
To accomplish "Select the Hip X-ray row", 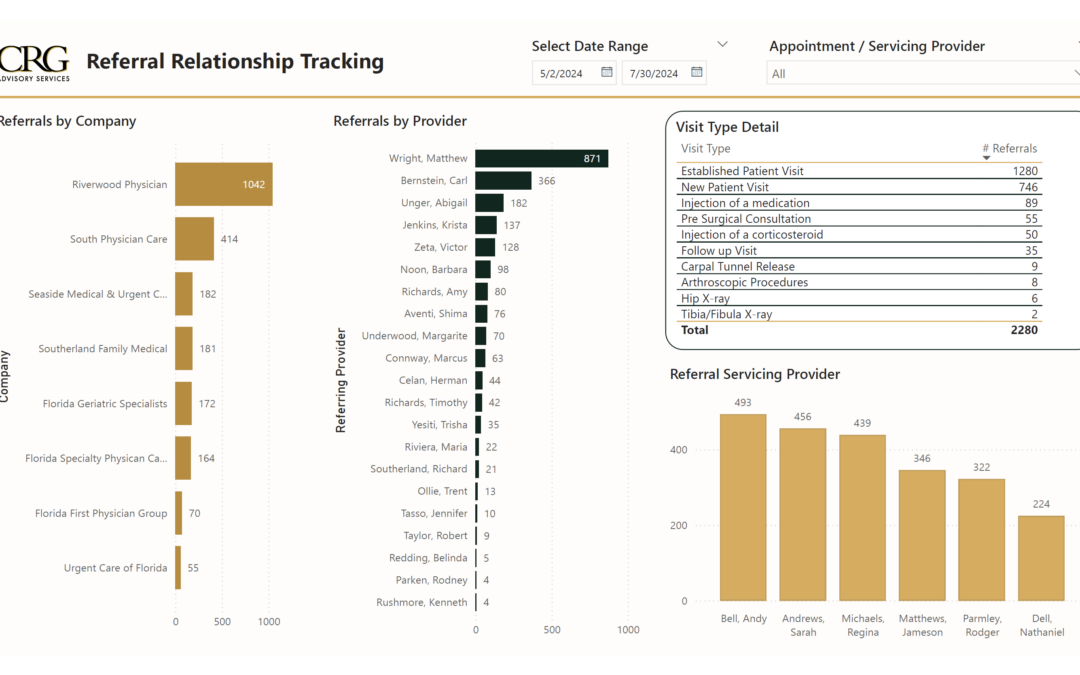I will pyautogui.click(x=859, y=298).
